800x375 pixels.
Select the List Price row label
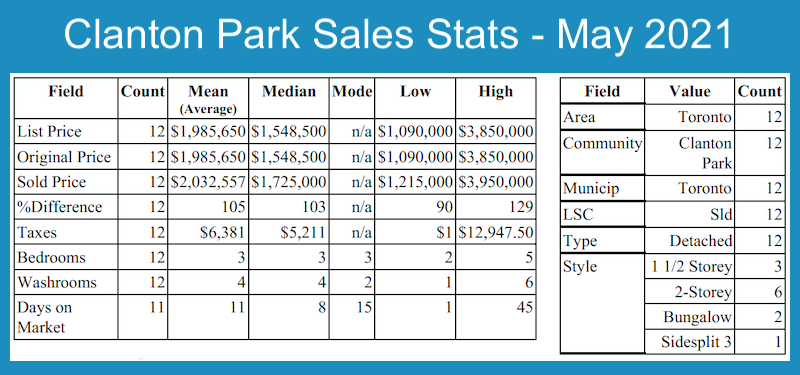click(x=49, y=132)
